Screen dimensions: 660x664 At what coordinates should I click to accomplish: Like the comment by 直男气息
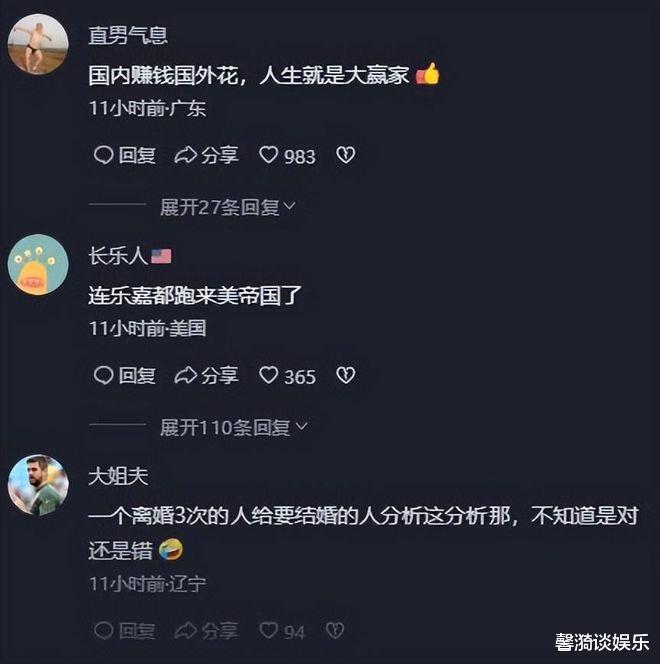(287, 155)
